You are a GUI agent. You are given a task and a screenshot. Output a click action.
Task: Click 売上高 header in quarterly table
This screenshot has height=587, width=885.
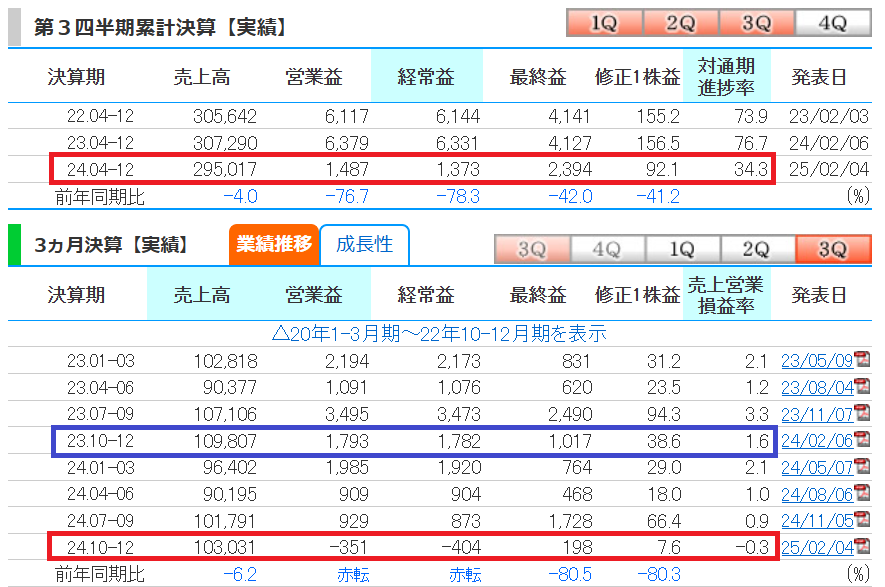[202, 295]
